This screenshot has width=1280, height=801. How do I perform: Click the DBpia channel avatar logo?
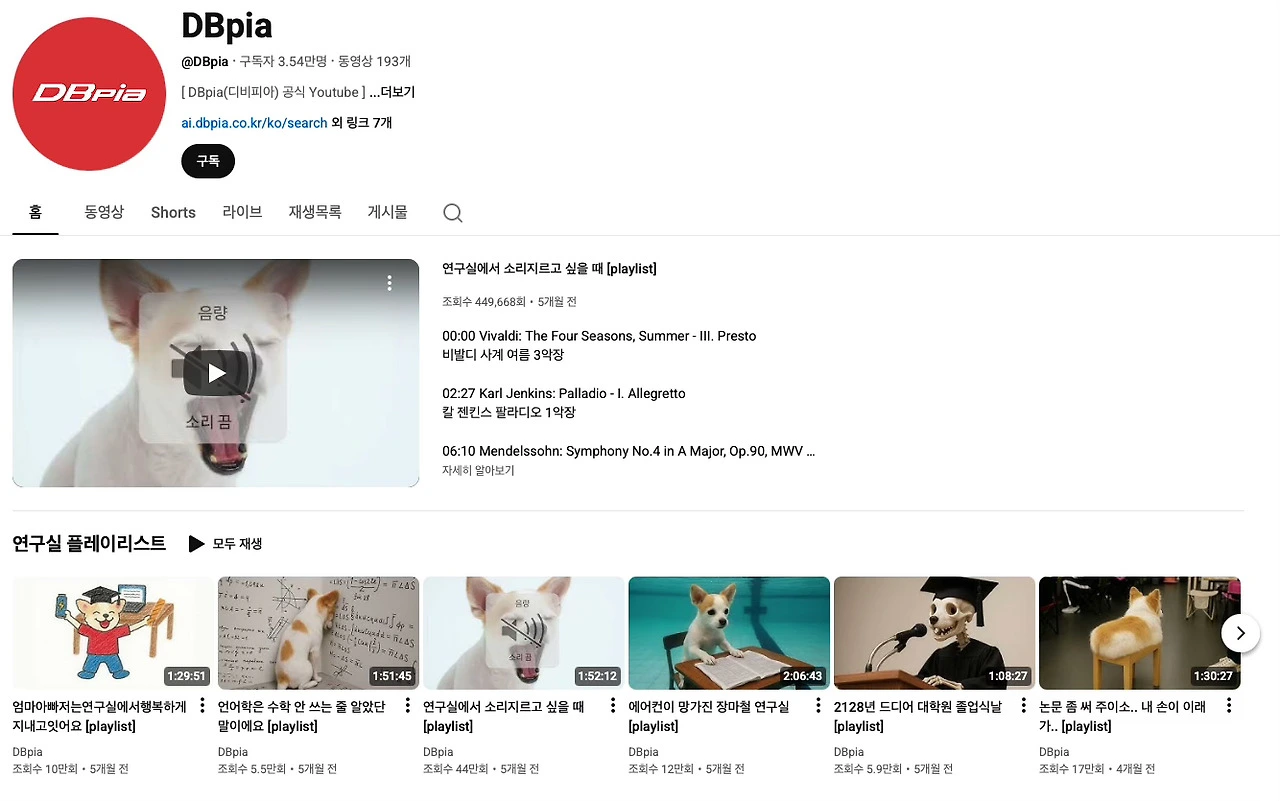pos(89,94)
